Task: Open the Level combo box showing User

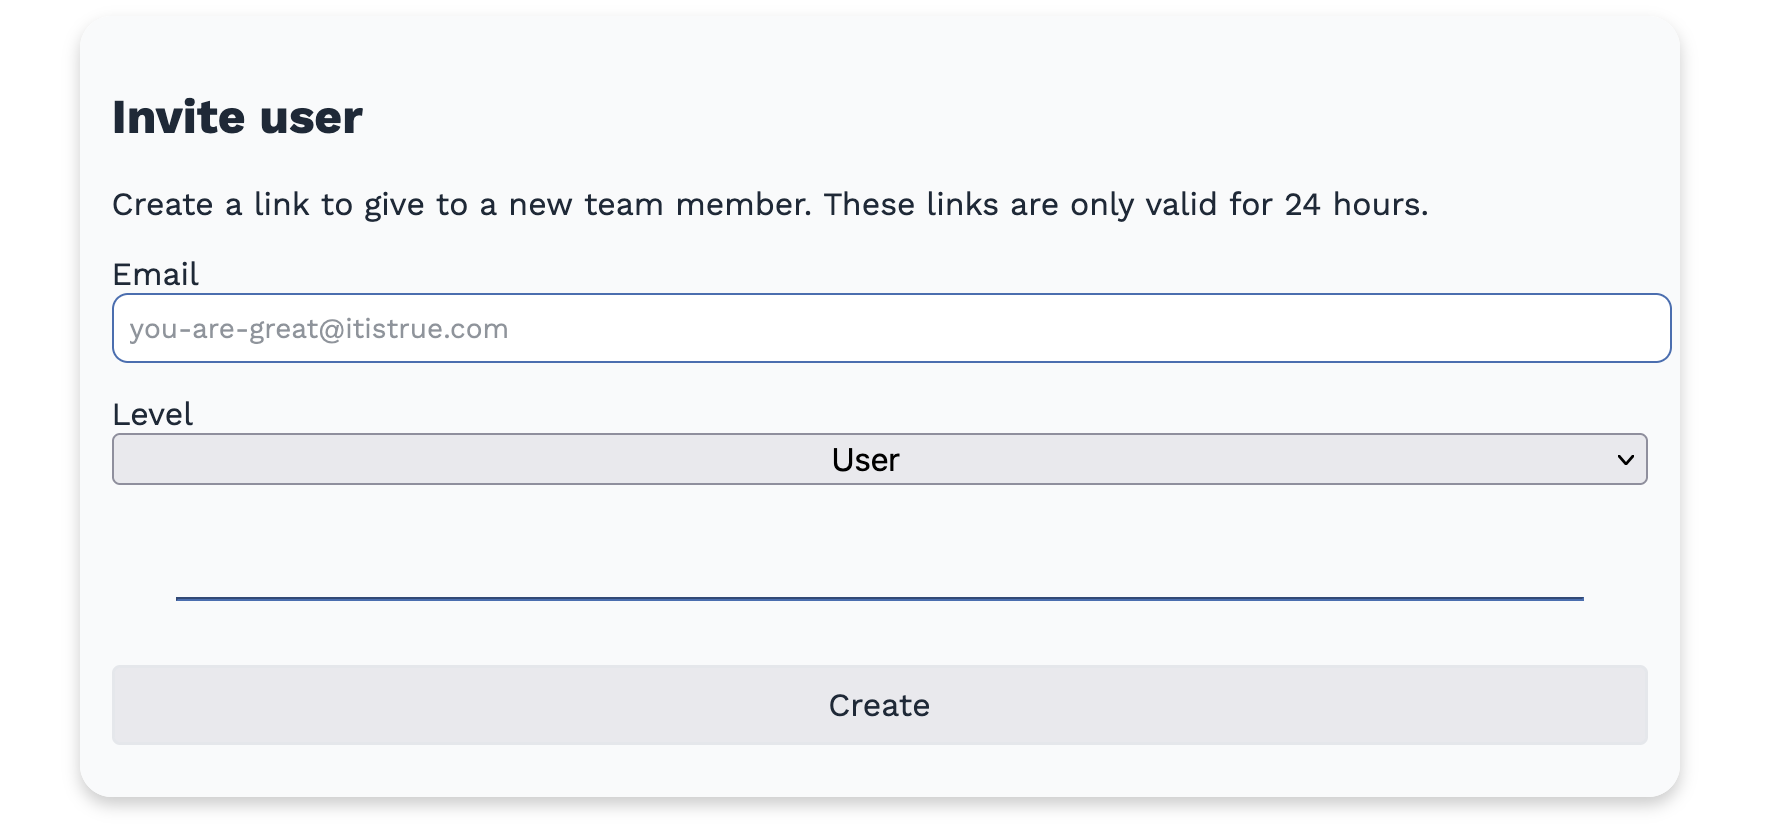Action: 878,459
